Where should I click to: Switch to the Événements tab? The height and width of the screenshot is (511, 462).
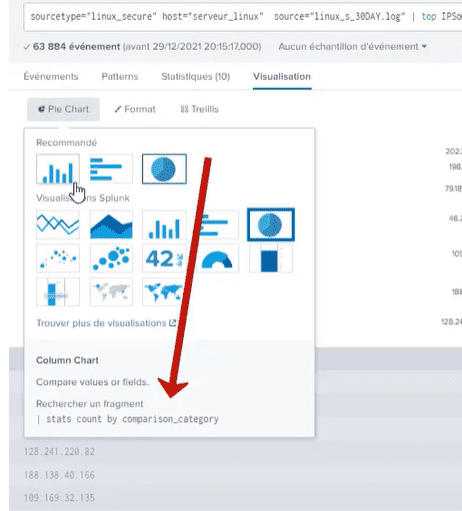[51, 77]
